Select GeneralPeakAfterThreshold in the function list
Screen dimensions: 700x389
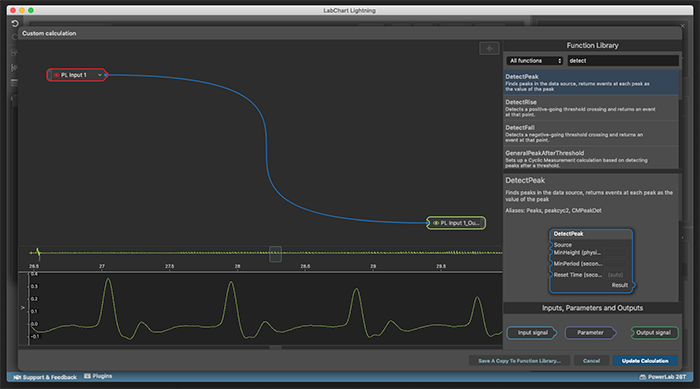tap(591, 158)
